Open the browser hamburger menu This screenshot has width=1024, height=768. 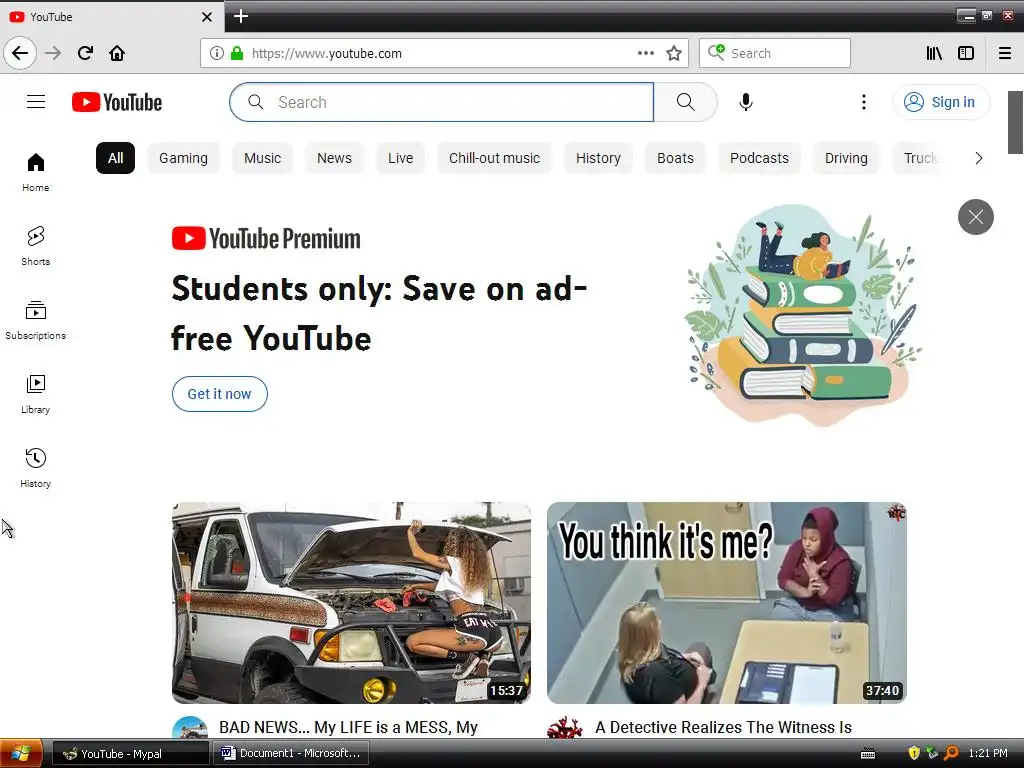point(1005,53)
